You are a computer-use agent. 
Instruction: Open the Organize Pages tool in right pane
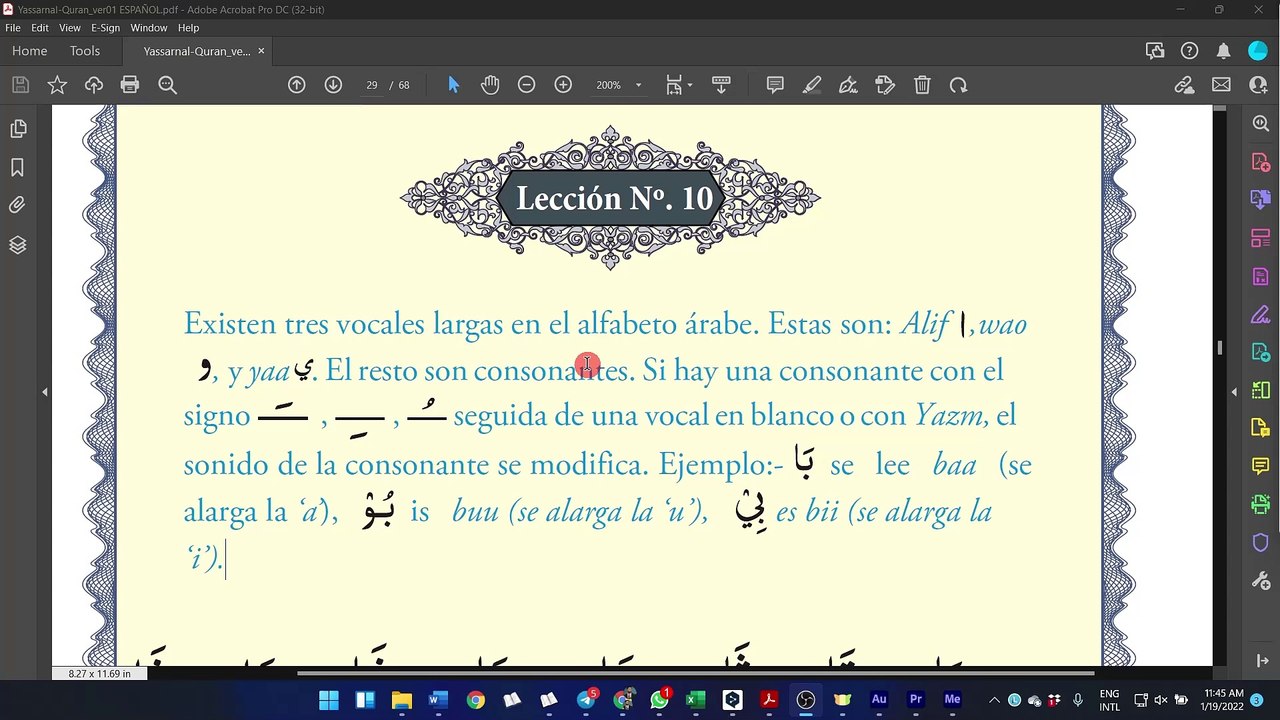pyautogui.click(x=1260, y=238)
